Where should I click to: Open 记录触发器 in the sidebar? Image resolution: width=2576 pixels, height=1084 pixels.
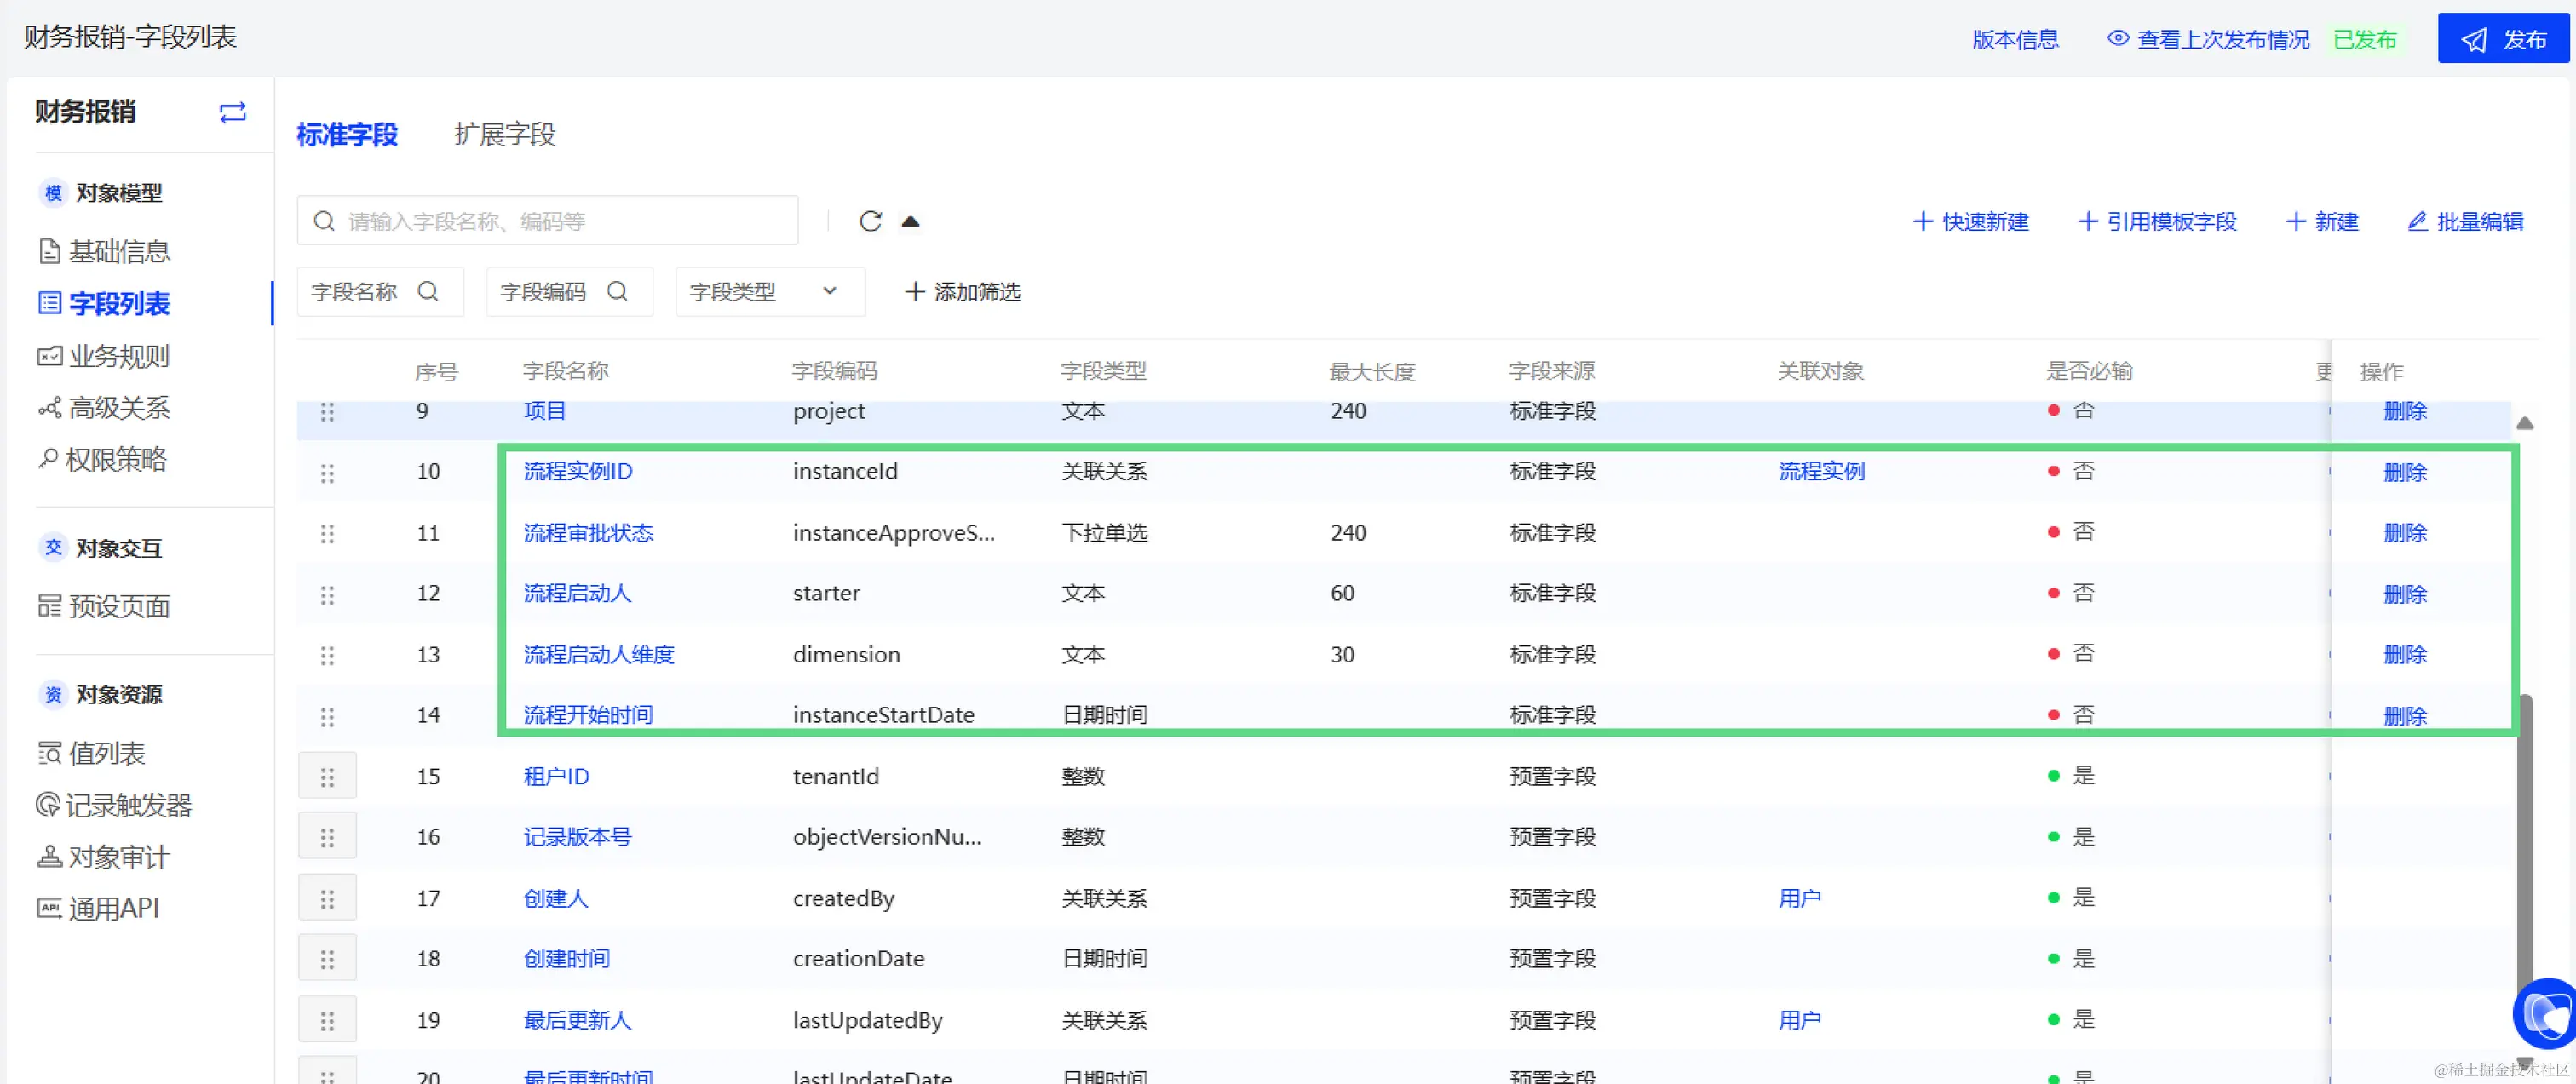128,805
